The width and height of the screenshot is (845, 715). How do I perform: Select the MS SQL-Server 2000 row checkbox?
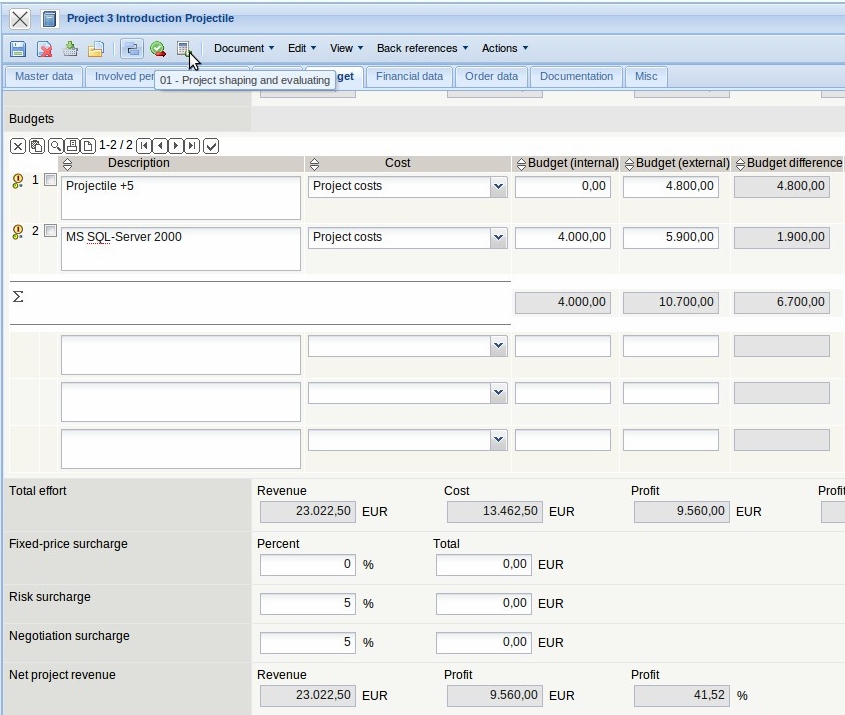[50, 231]
